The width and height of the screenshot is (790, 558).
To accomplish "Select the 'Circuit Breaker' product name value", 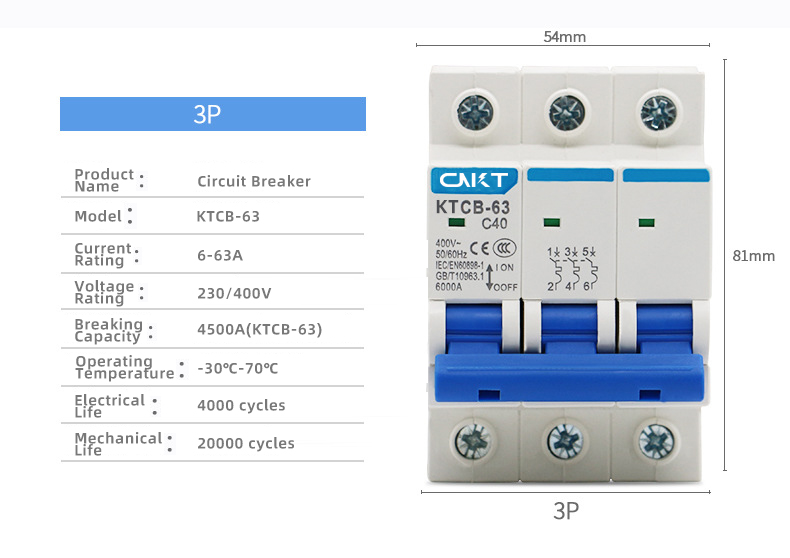I will pos(254,181).
